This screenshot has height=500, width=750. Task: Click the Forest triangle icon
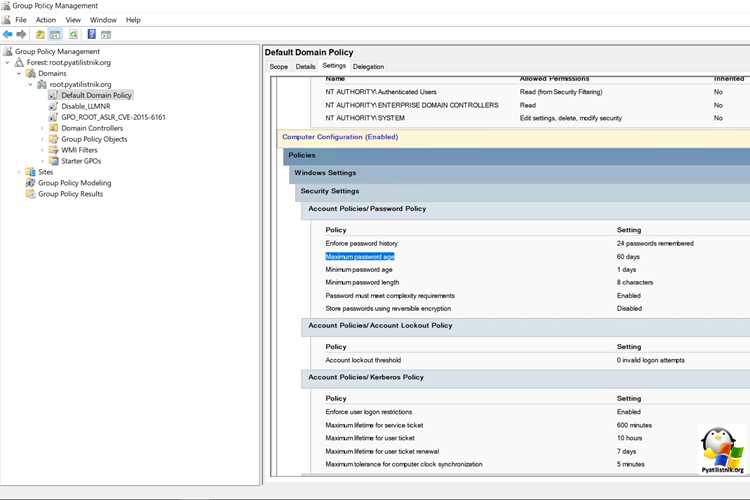pos(19,62)
